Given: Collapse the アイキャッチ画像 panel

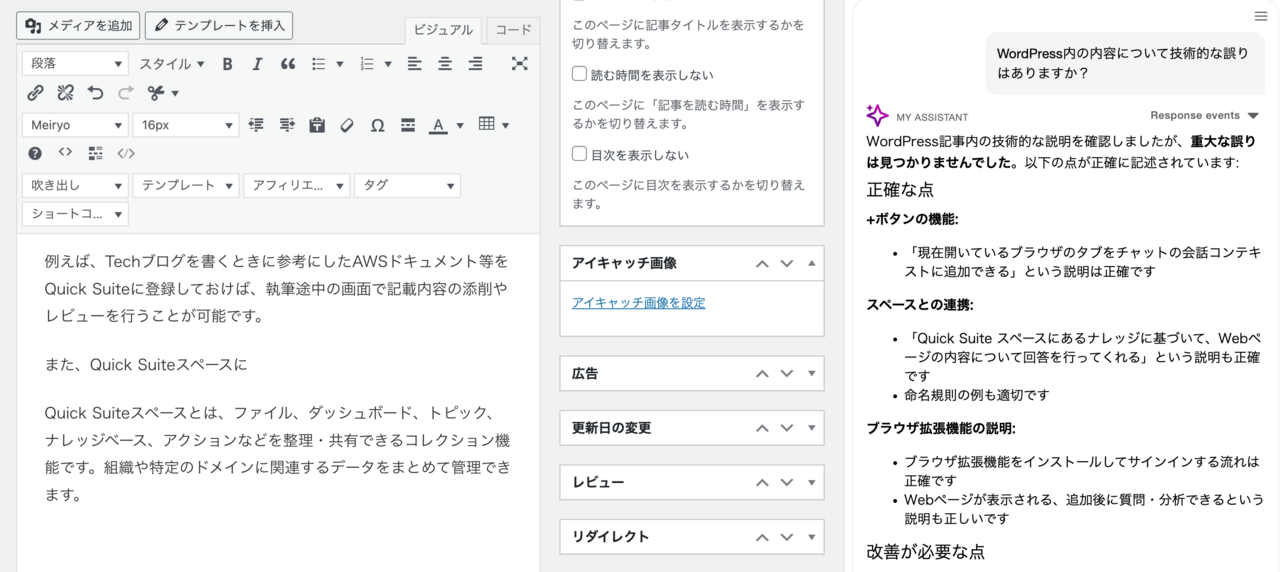Looking at the screenshot, I should tap(811, 263).
